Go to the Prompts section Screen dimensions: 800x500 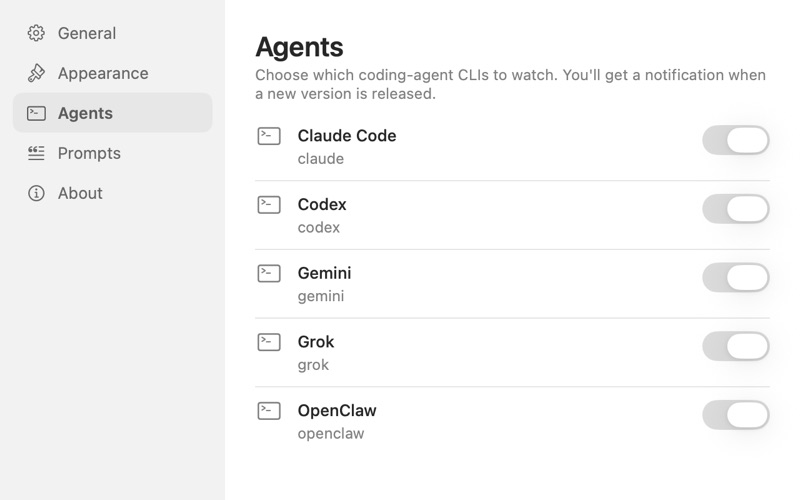(x=112, y=153)
